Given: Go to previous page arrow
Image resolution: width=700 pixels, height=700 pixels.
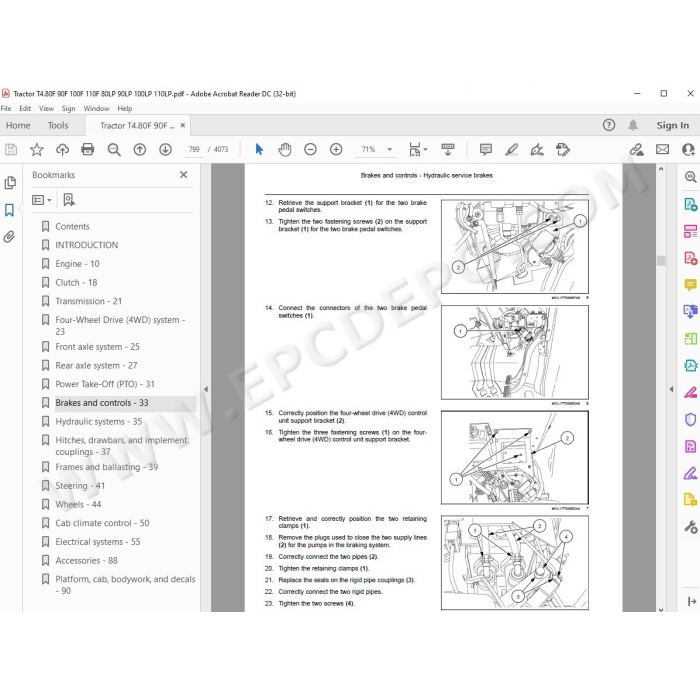Looking at the screenshot, I should click(x=140, y=150).
